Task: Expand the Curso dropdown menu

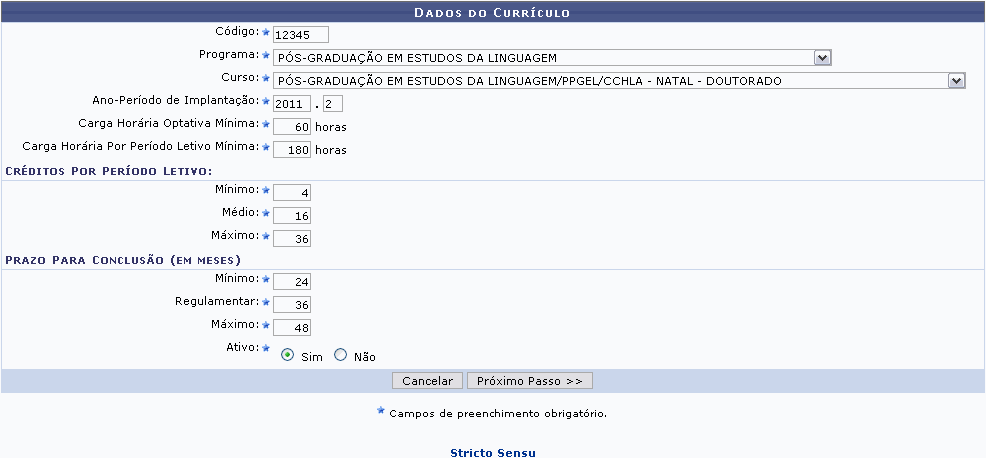Action: 619,81
